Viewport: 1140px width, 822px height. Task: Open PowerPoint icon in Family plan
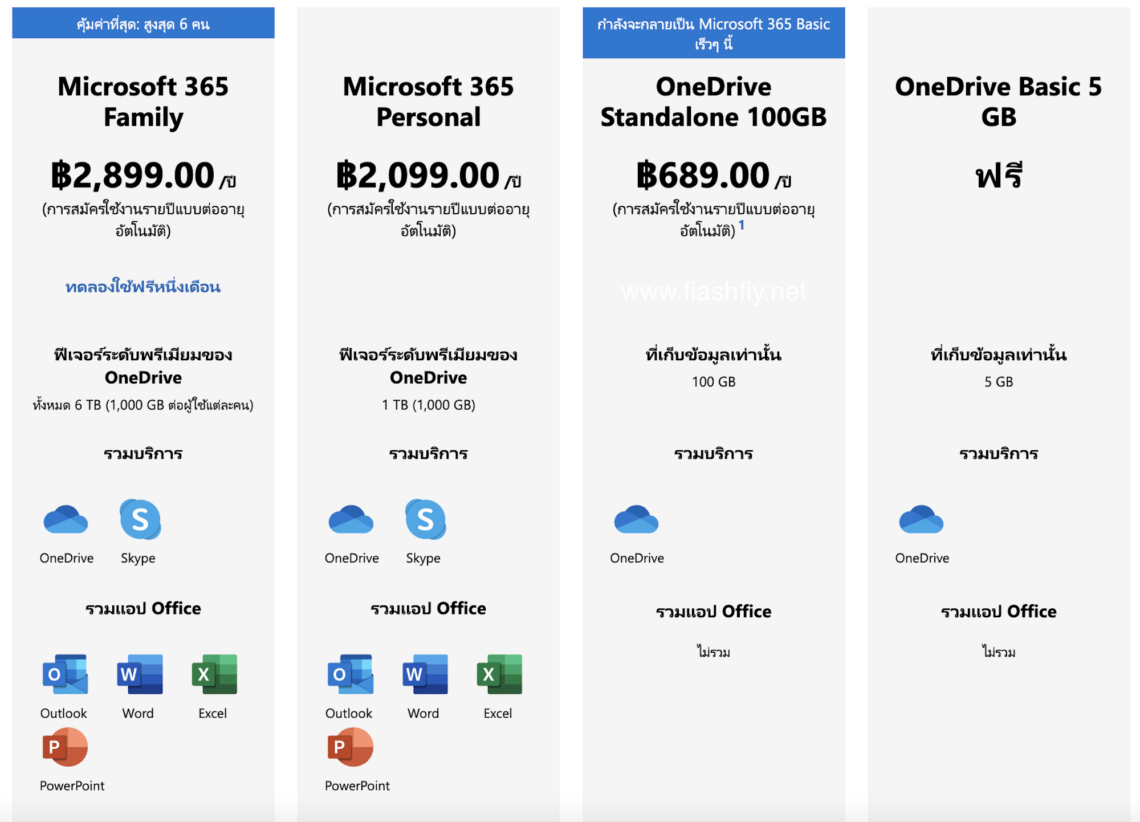click(65, 748)
